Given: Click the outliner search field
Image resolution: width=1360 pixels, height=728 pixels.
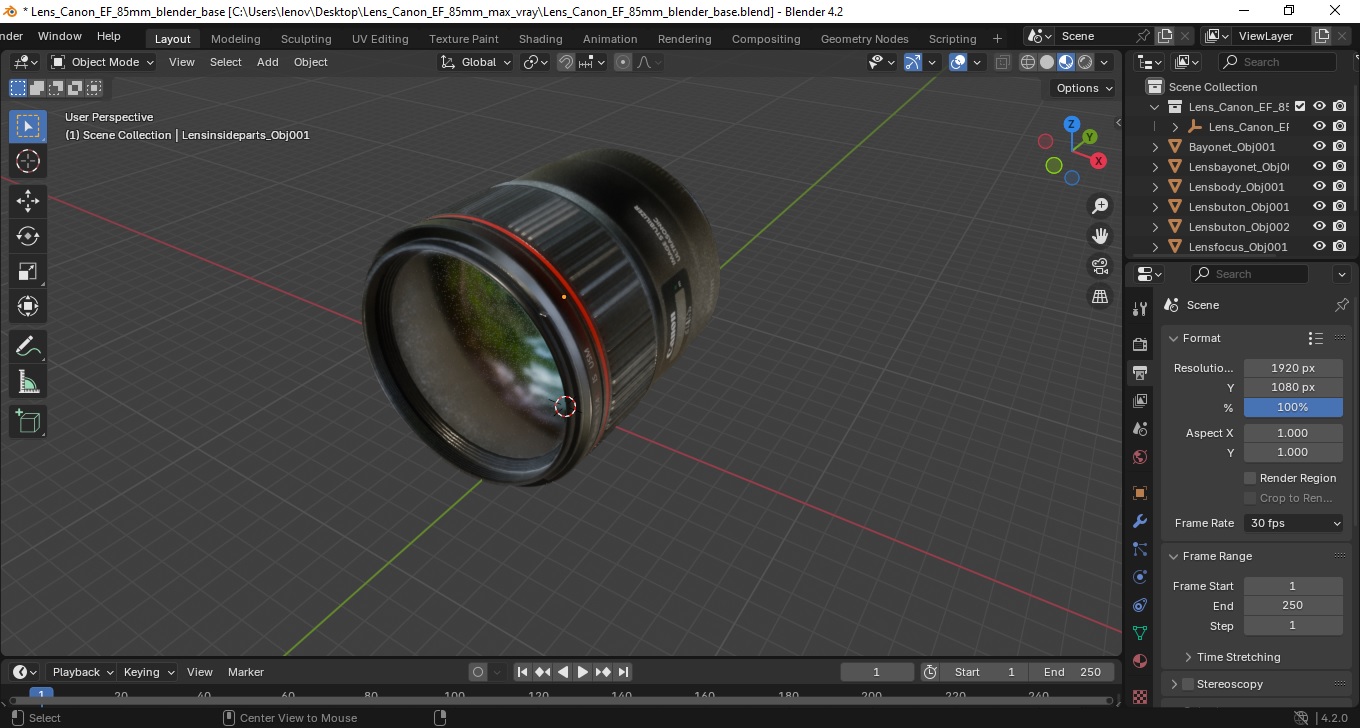Looking at the screenshot, I should point(1280,62).
